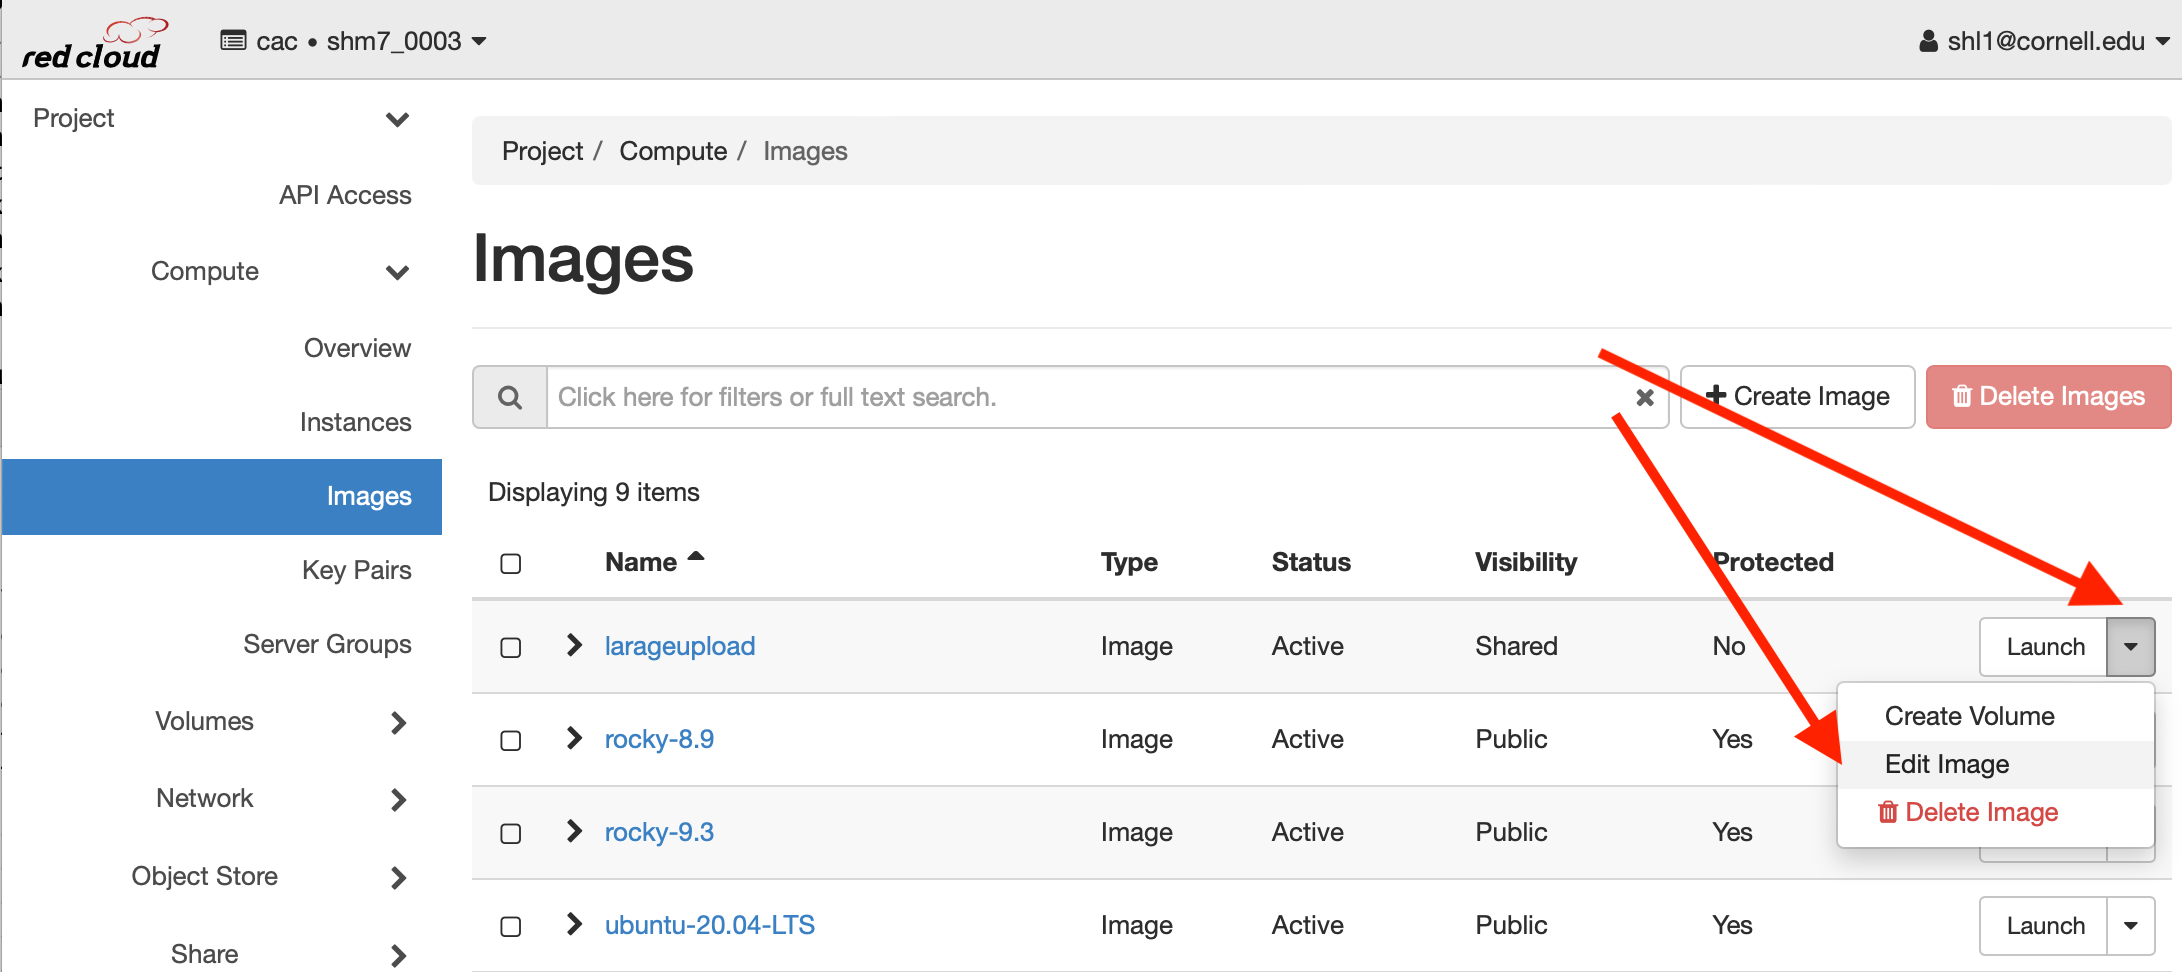Click the Name column sort arrow
2182x972 pixels.
pos(696,558)
